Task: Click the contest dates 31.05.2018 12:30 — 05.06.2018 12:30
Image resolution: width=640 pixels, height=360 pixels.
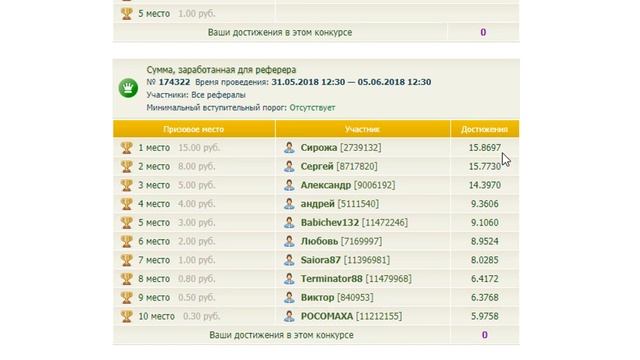Action: click(351, 82)
